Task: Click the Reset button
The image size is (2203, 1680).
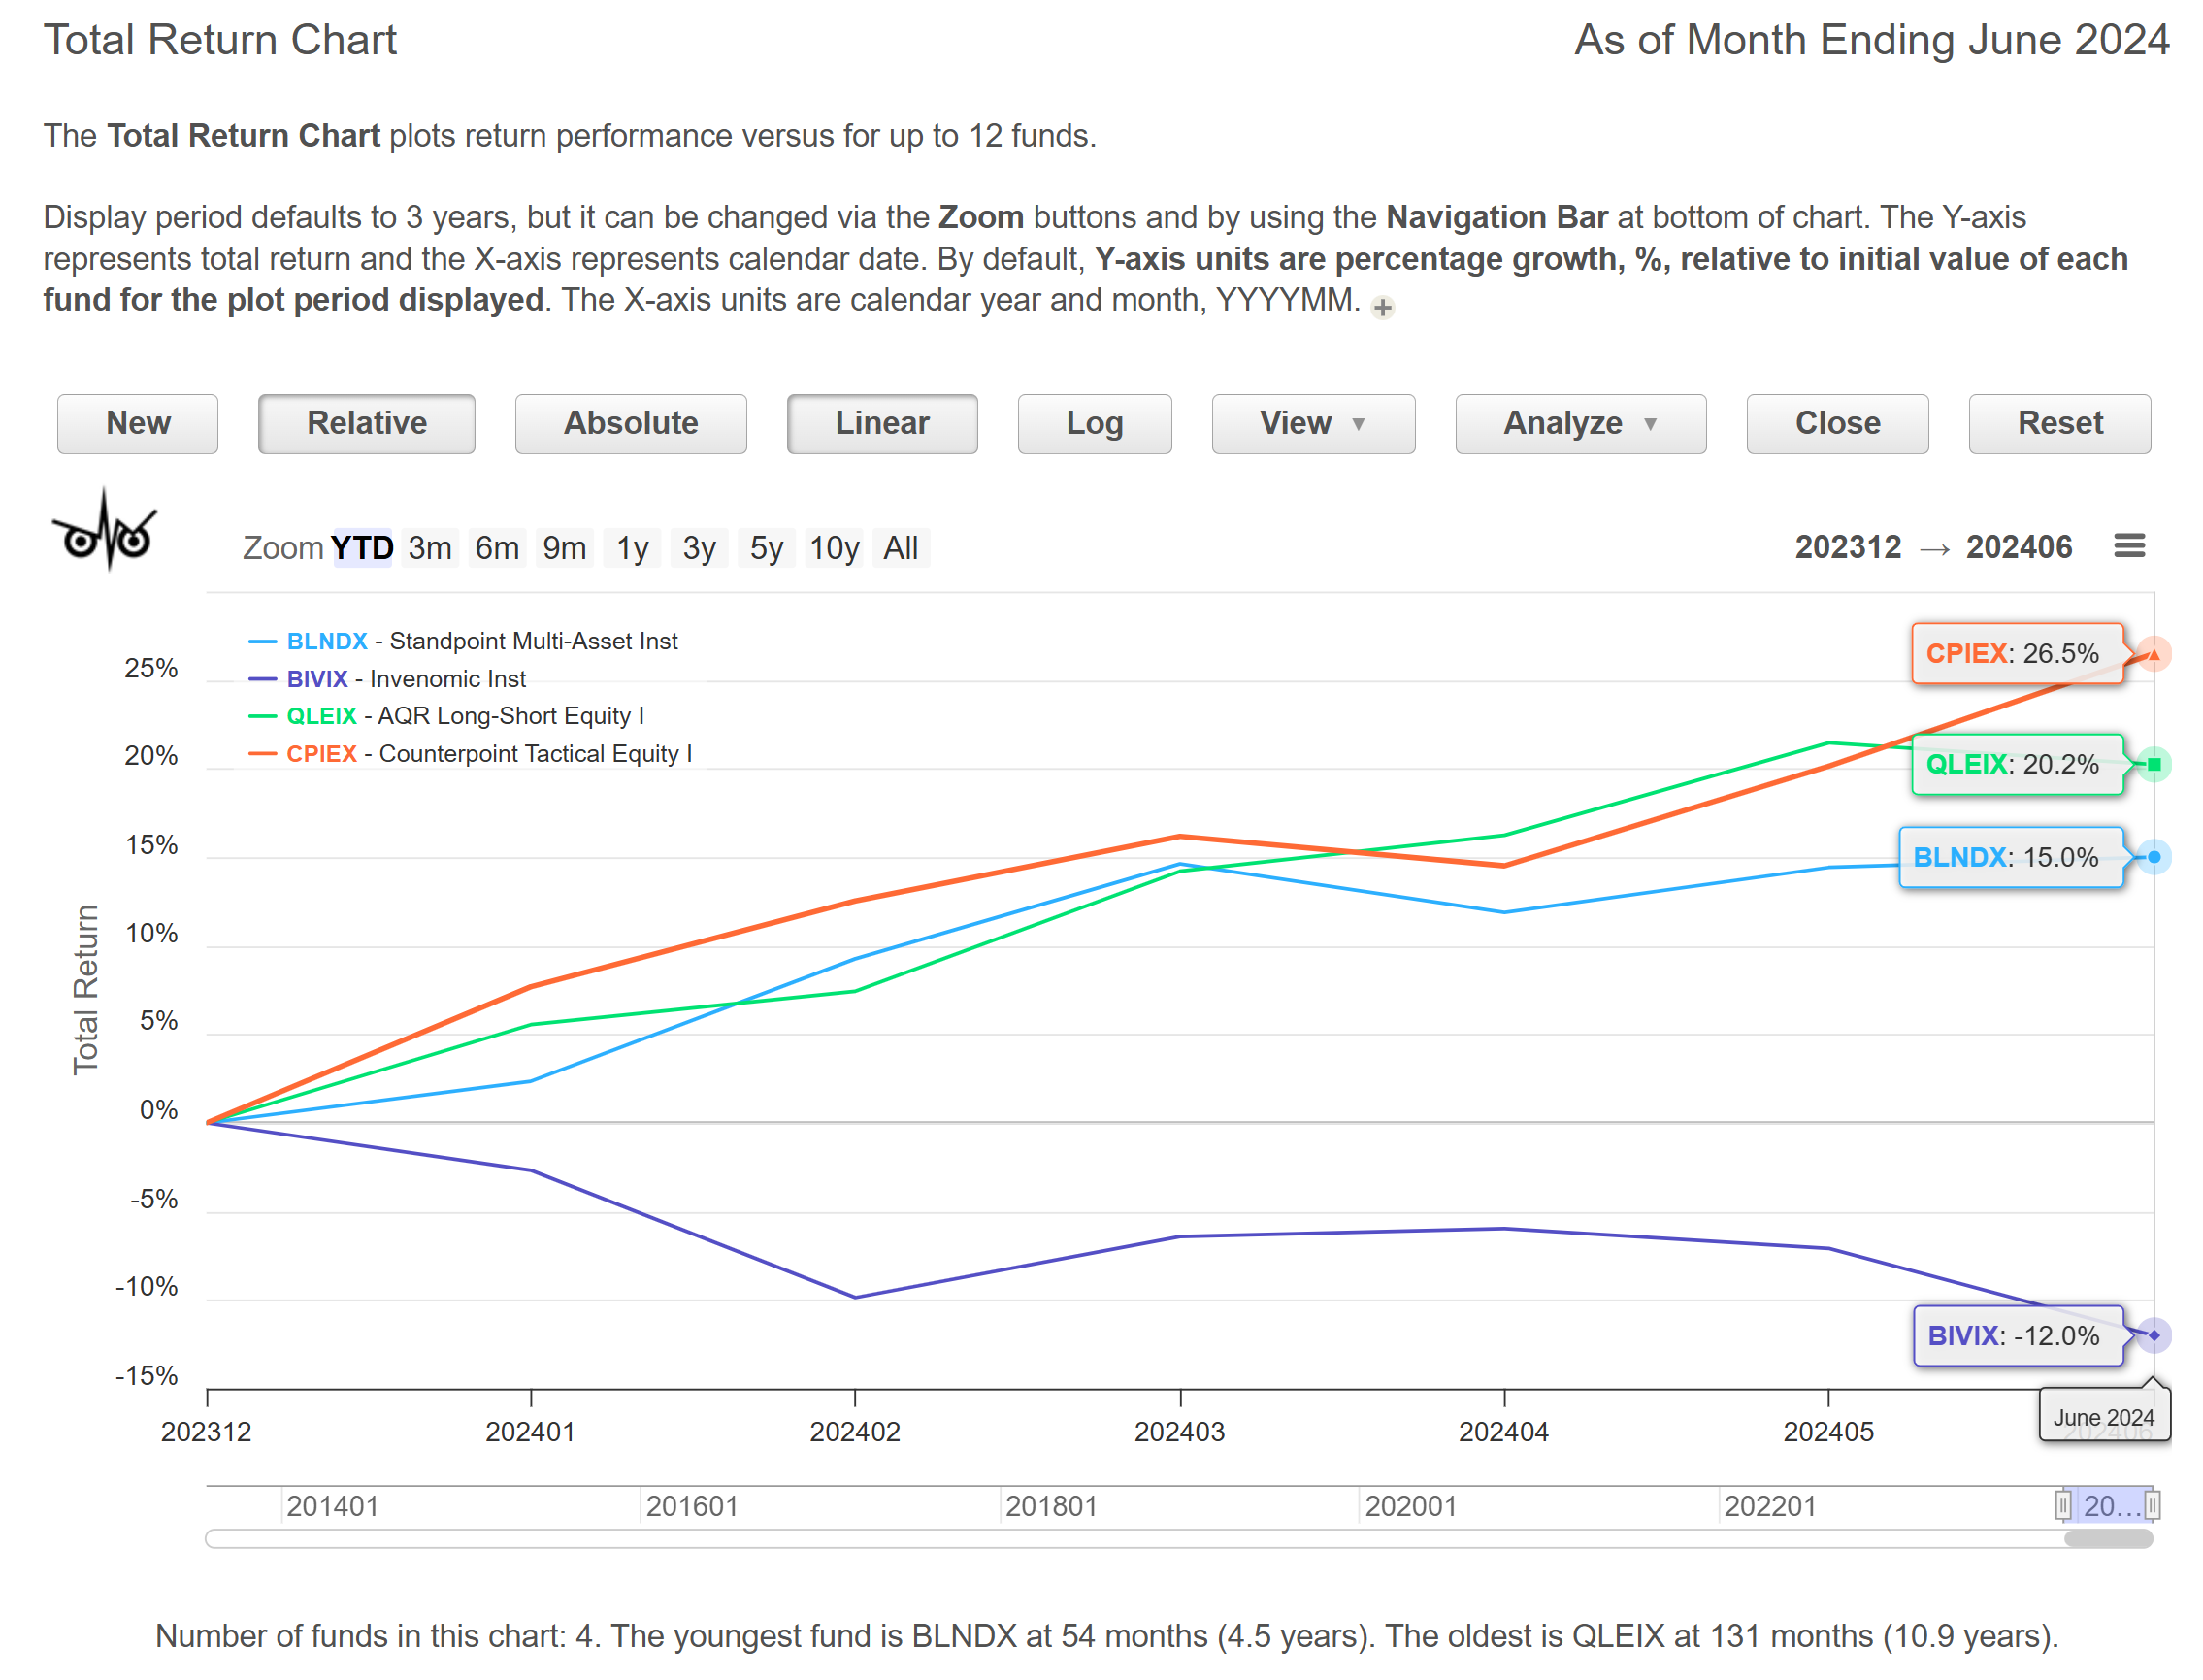Action: 2059,423
